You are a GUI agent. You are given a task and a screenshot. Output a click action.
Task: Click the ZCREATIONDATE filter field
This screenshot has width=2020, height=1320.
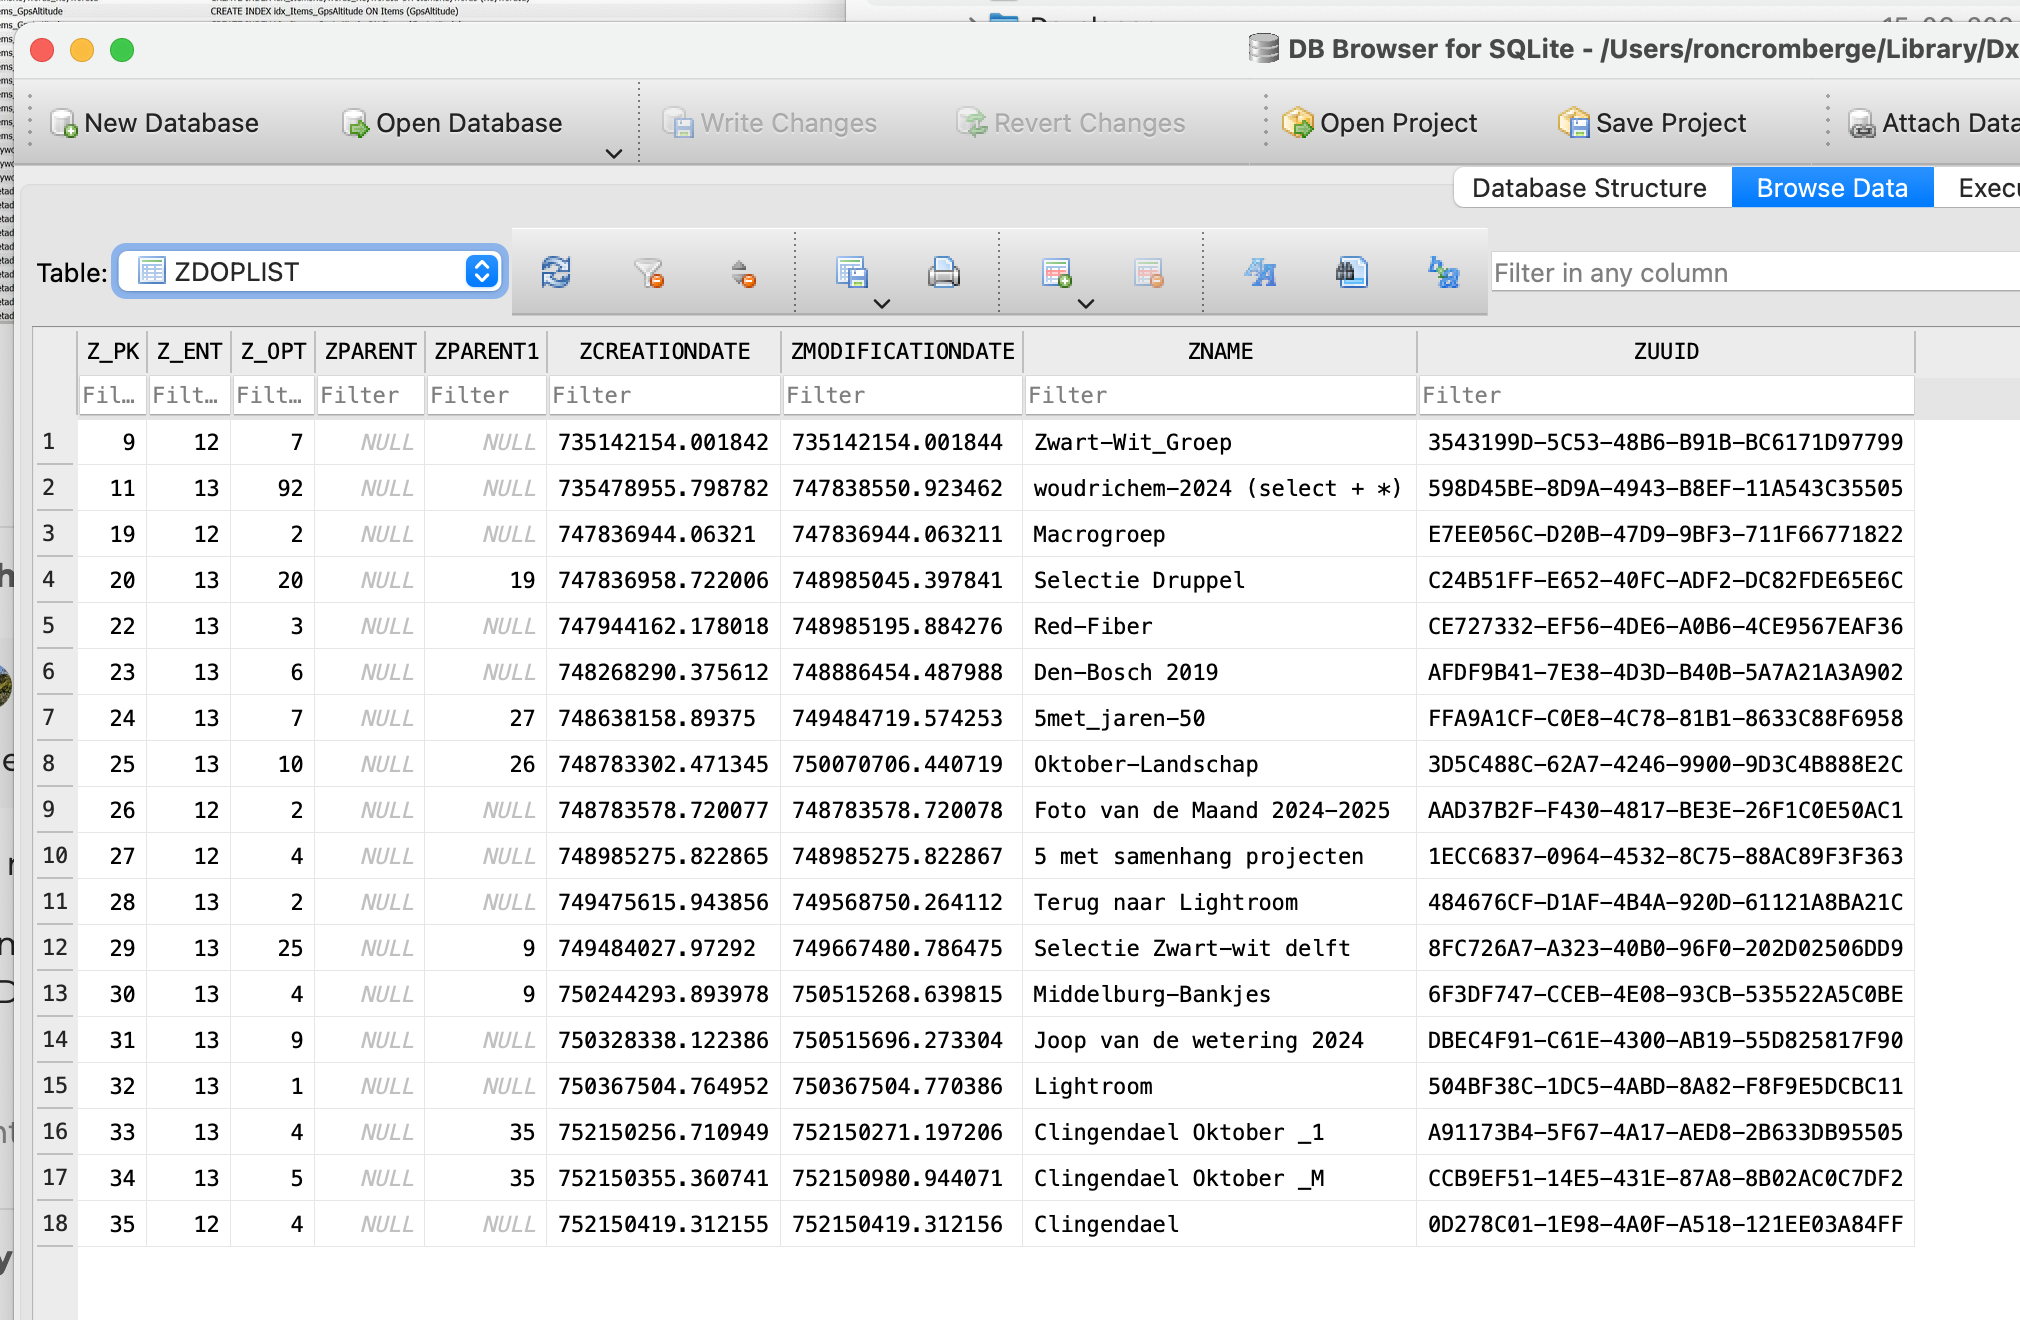(664, 395)
